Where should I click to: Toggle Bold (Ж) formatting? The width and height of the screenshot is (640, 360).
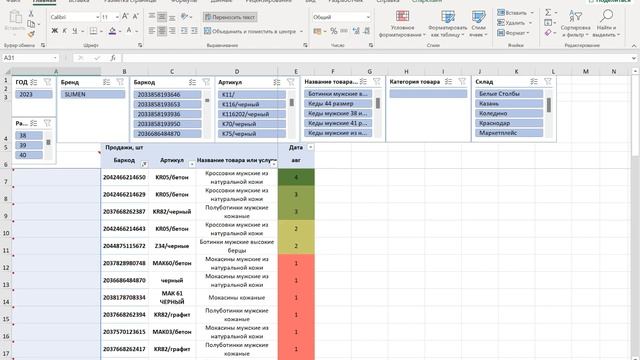coord(55,31)
